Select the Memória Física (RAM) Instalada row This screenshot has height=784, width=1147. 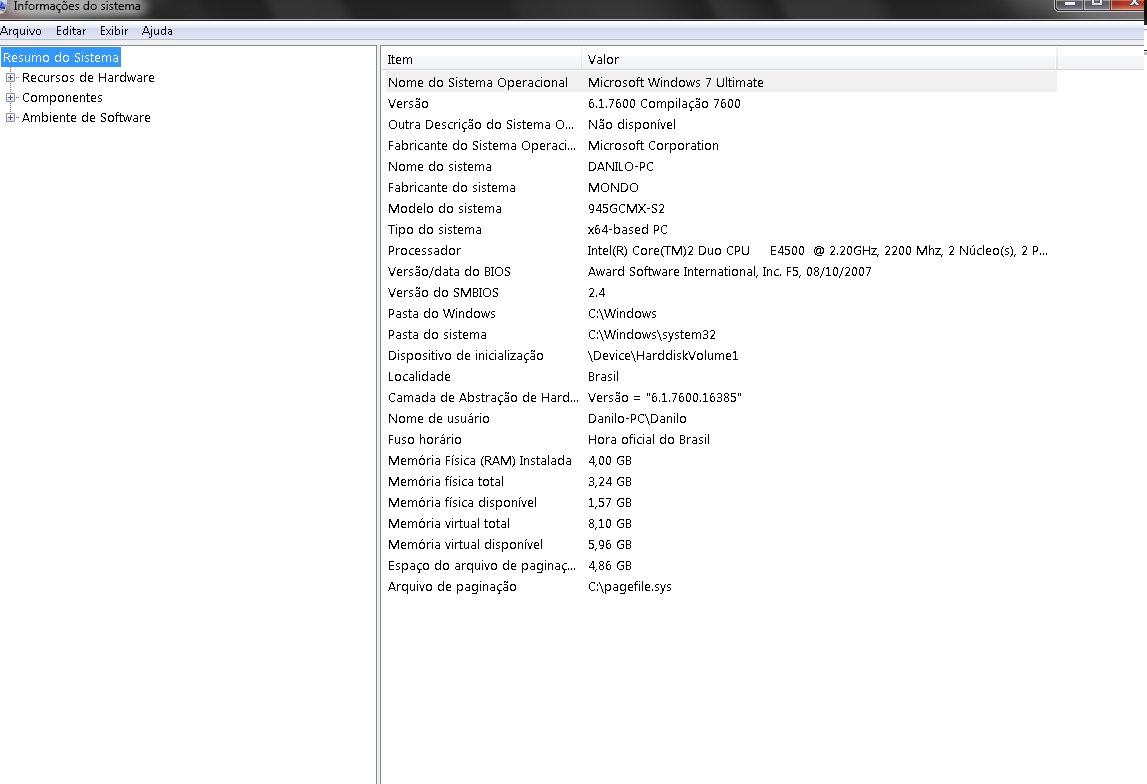pos(480,461)
